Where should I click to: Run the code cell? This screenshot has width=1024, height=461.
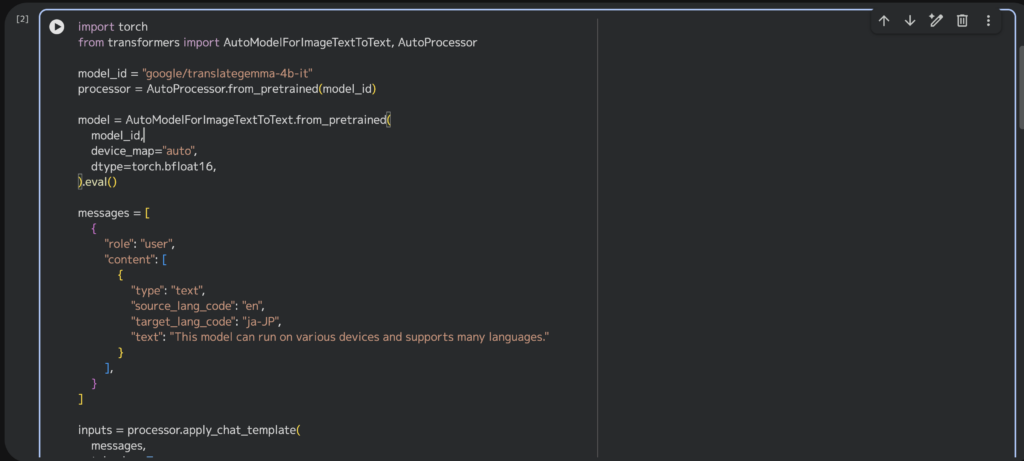[57, 27]
